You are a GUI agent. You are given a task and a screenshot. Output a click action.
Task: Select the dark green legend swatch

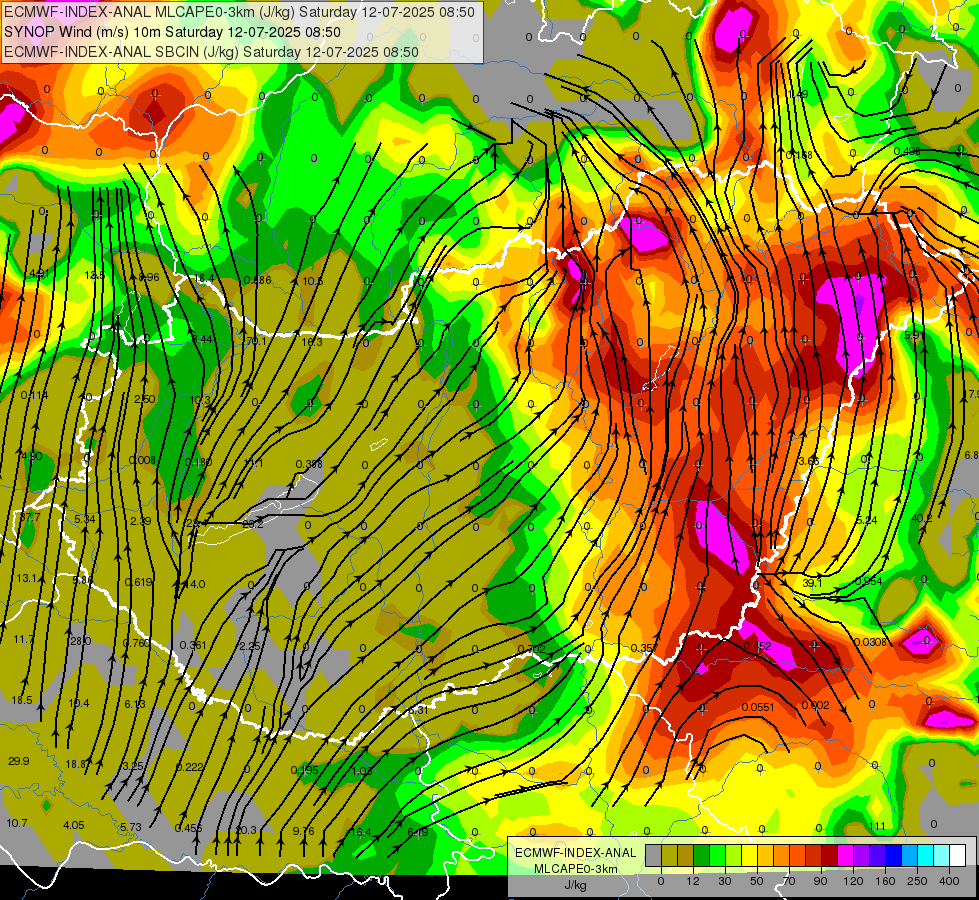(701, 855)
